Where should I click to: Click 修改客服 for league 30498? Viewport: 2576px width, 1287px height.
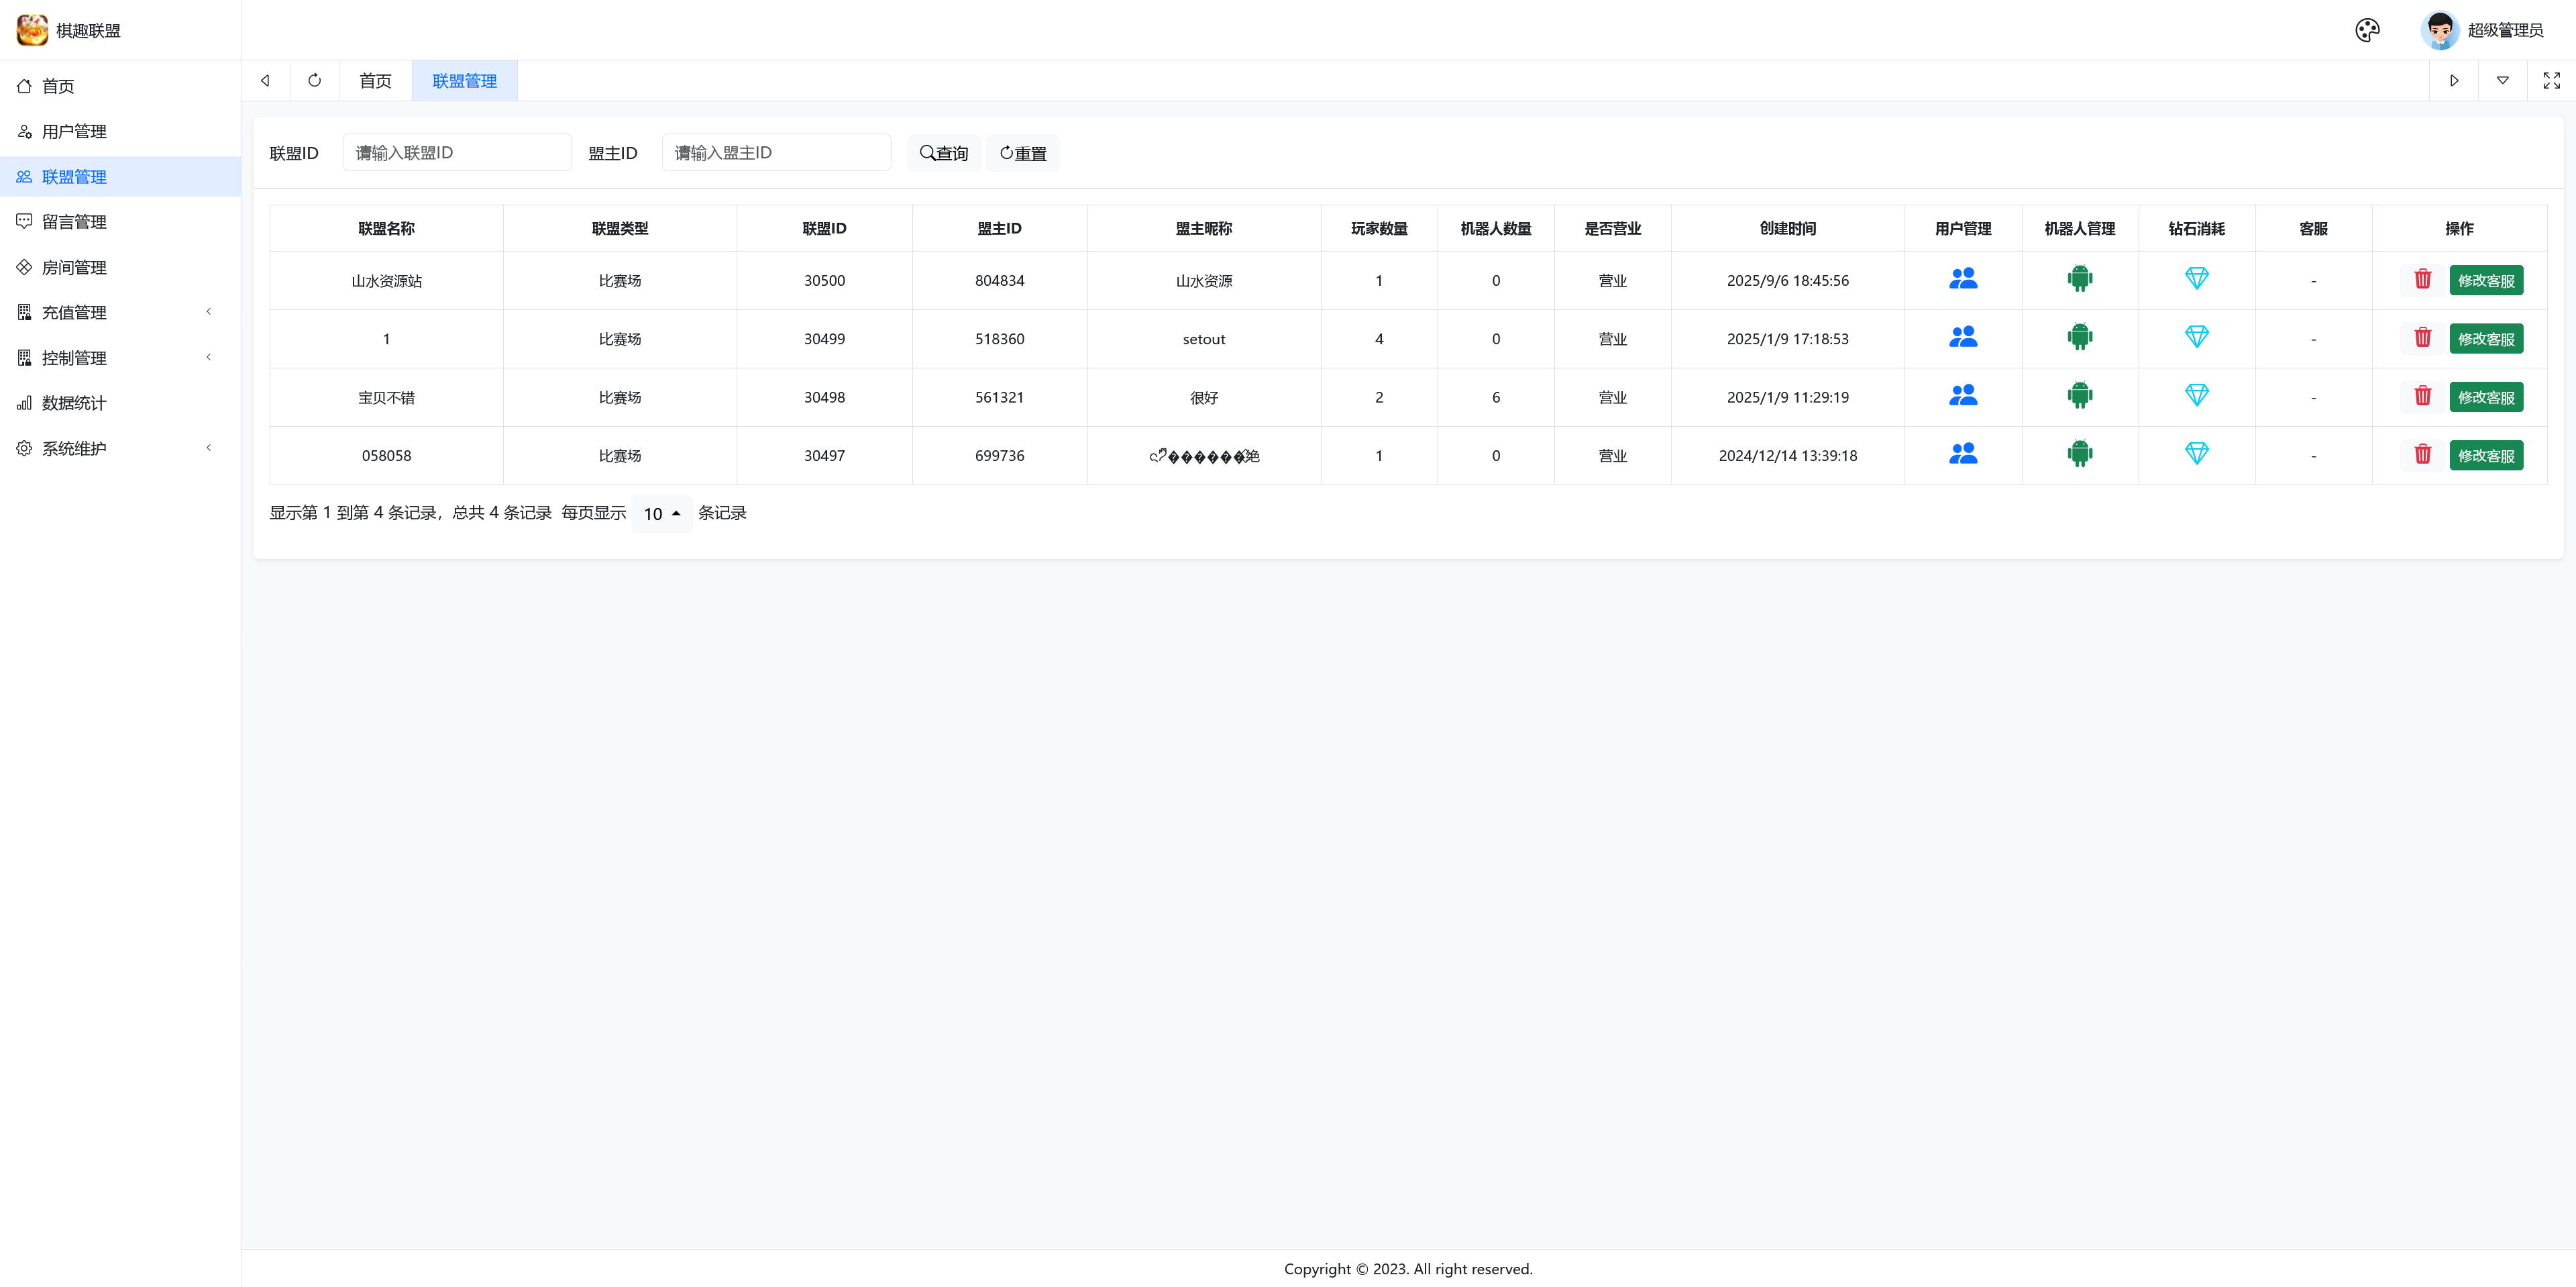(x=2485, y=397)
